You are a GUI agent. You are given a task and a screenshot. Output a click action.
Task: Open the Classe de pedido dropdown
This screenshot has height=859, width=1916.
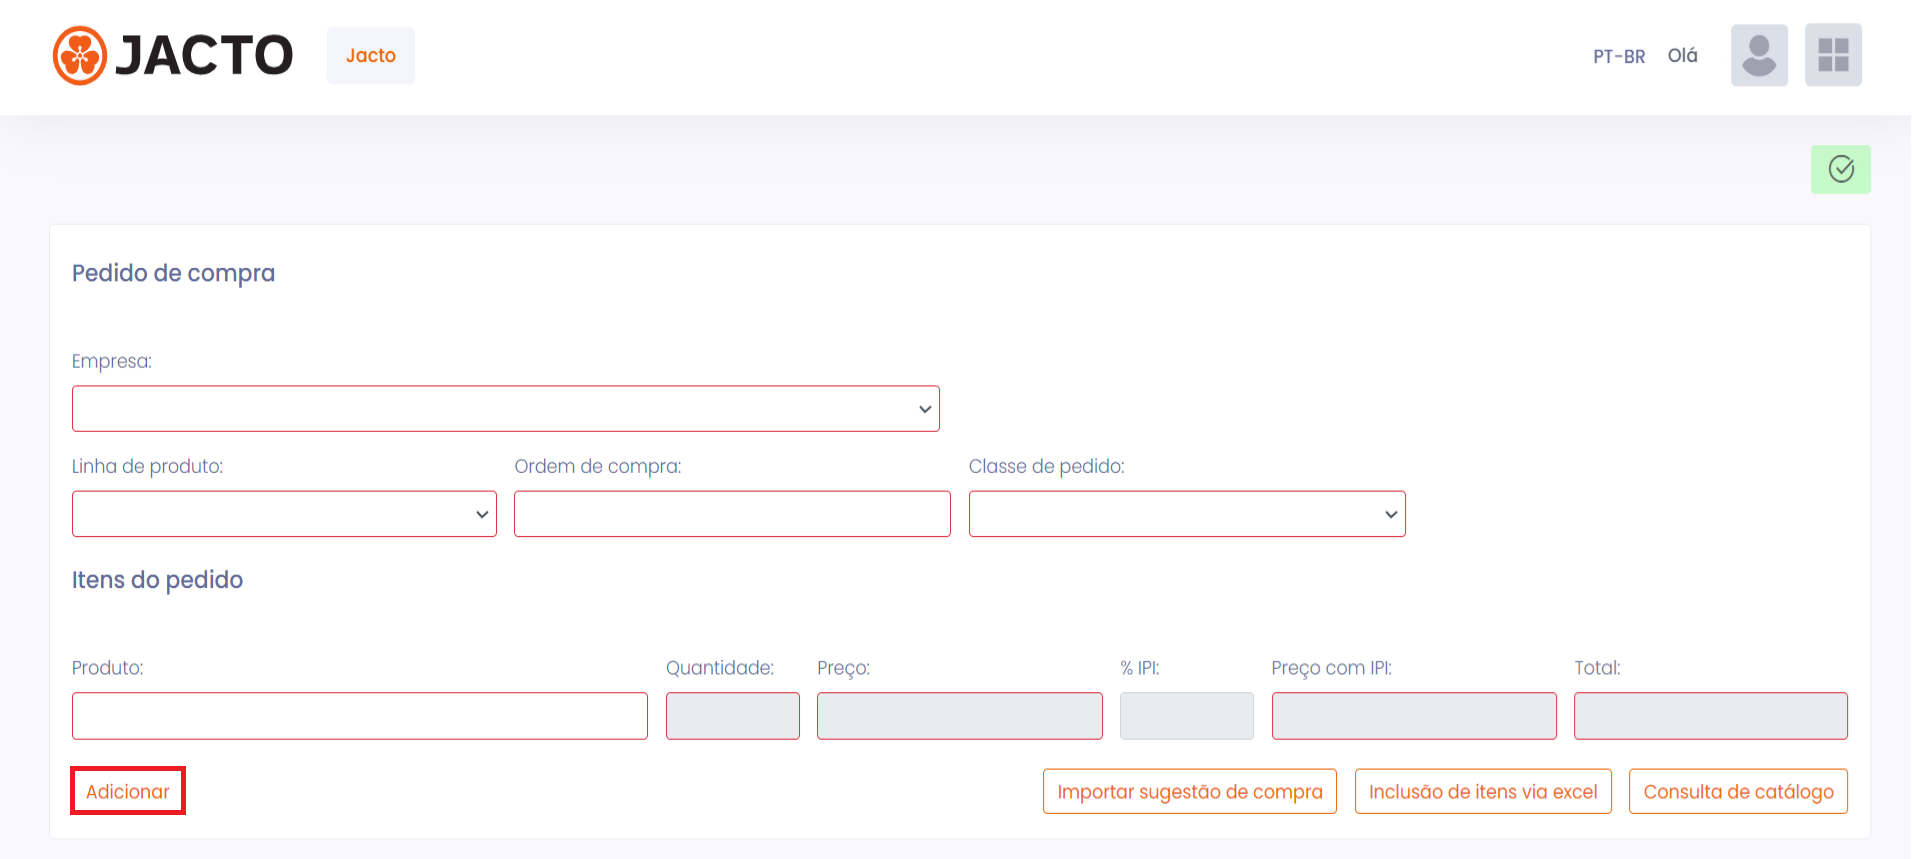pos(1187,514)
